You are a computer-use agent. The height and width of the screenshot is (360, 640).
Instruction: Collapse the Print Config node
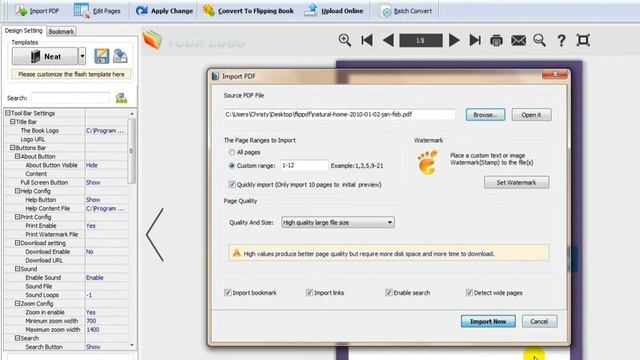18,217
